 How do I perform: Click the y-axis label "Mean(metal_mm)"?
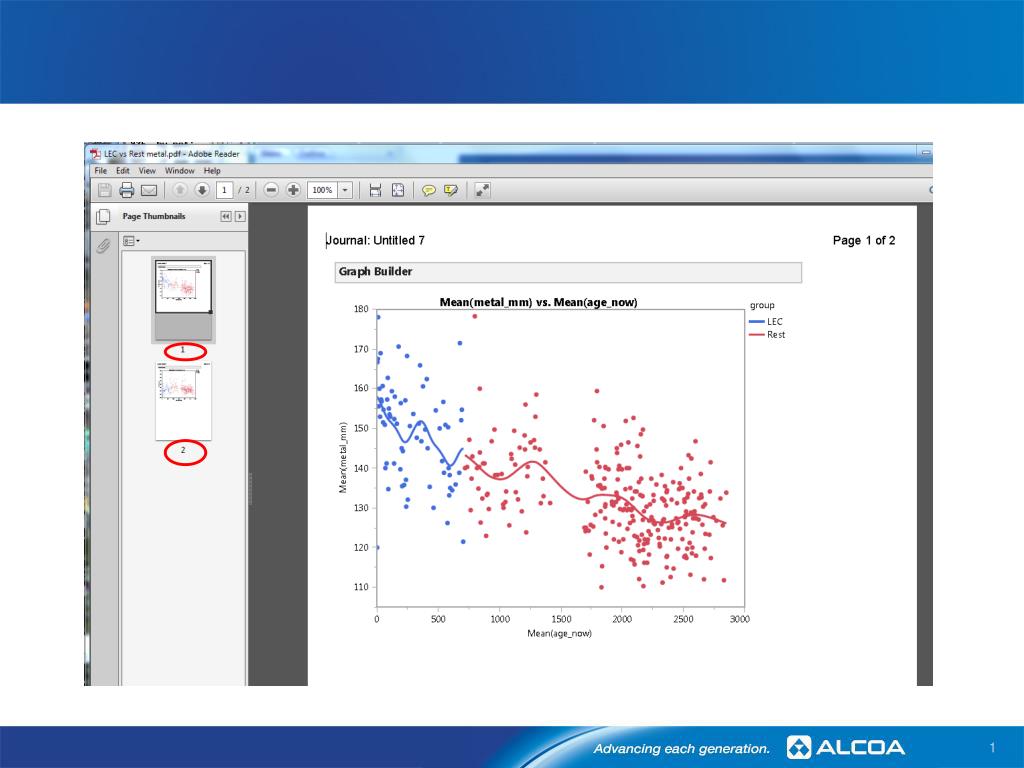343,457
